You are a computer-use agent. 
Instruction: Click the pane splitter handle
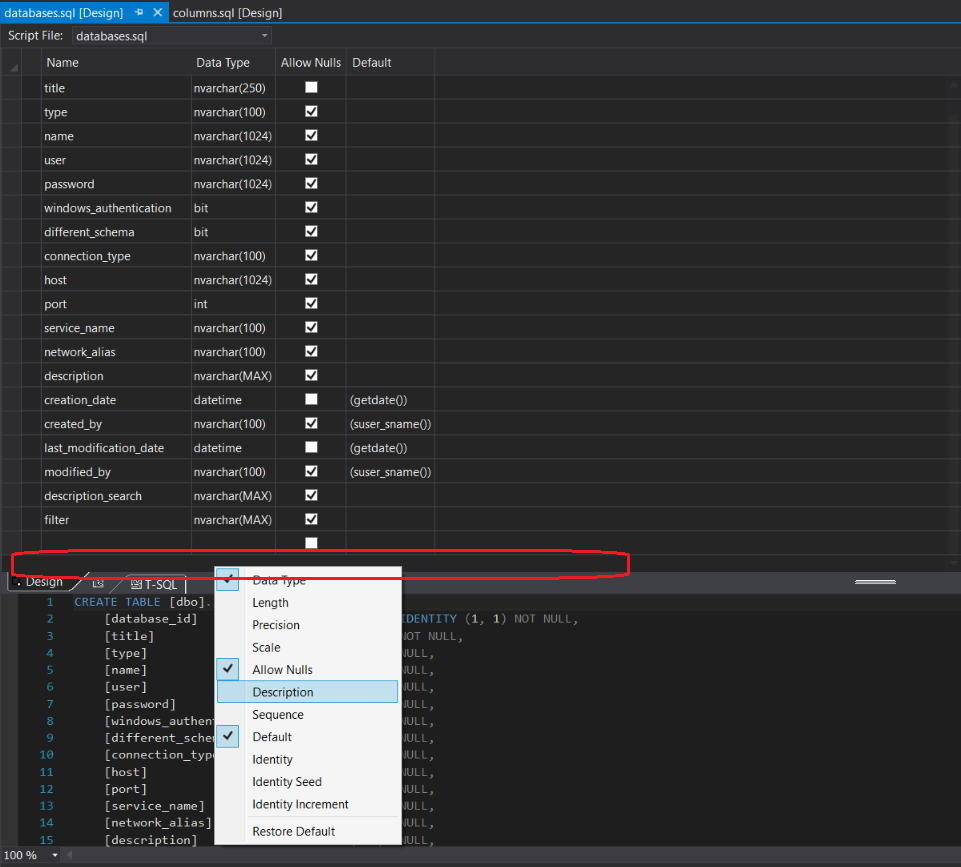click(x=875, y=581)
